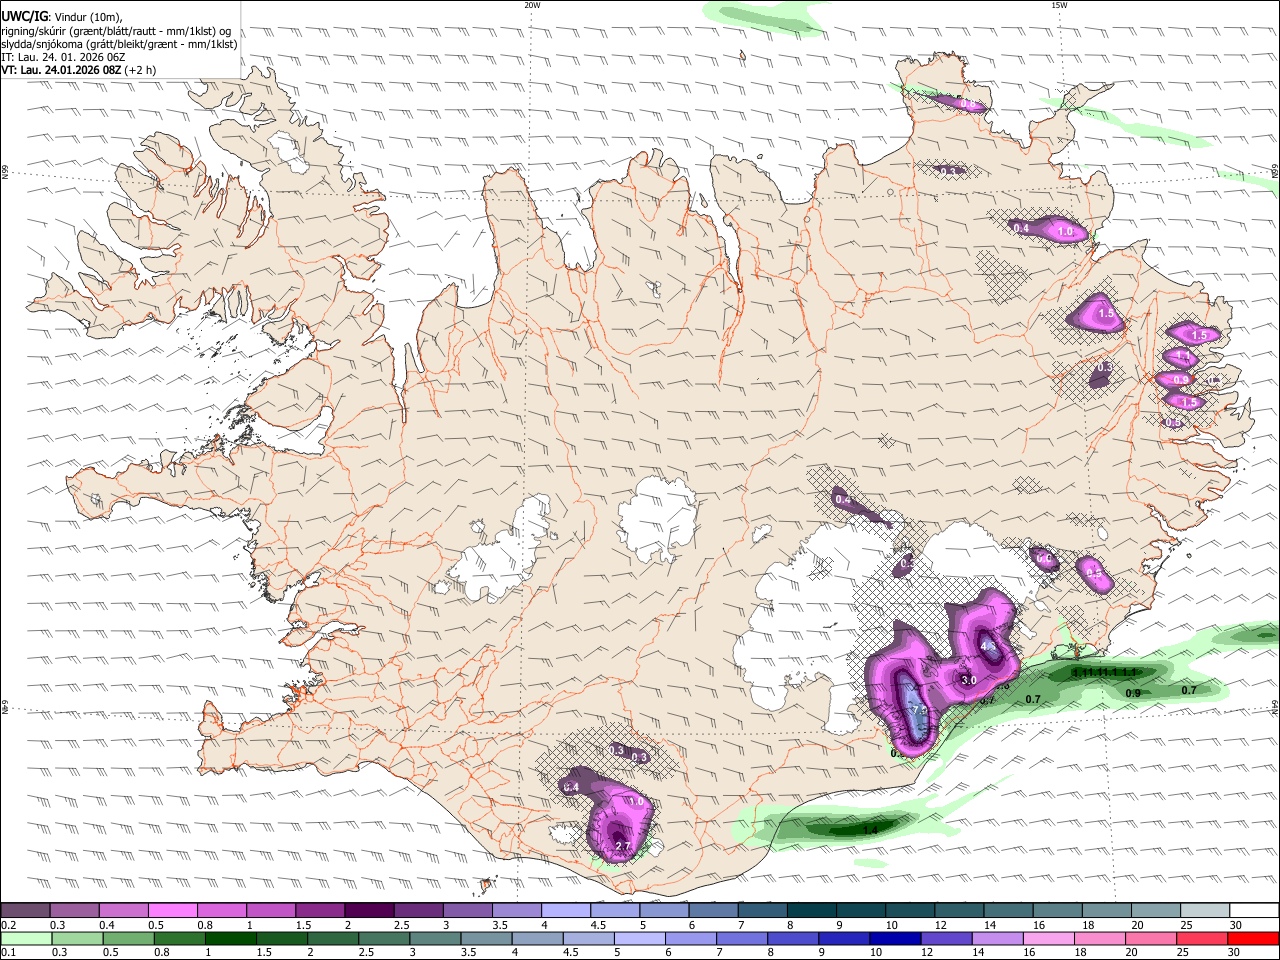This screenshot has height=960, width=1280.
Task: Pick the dark green 1–1.5 rain scale swatch
Action: point(231,938)
